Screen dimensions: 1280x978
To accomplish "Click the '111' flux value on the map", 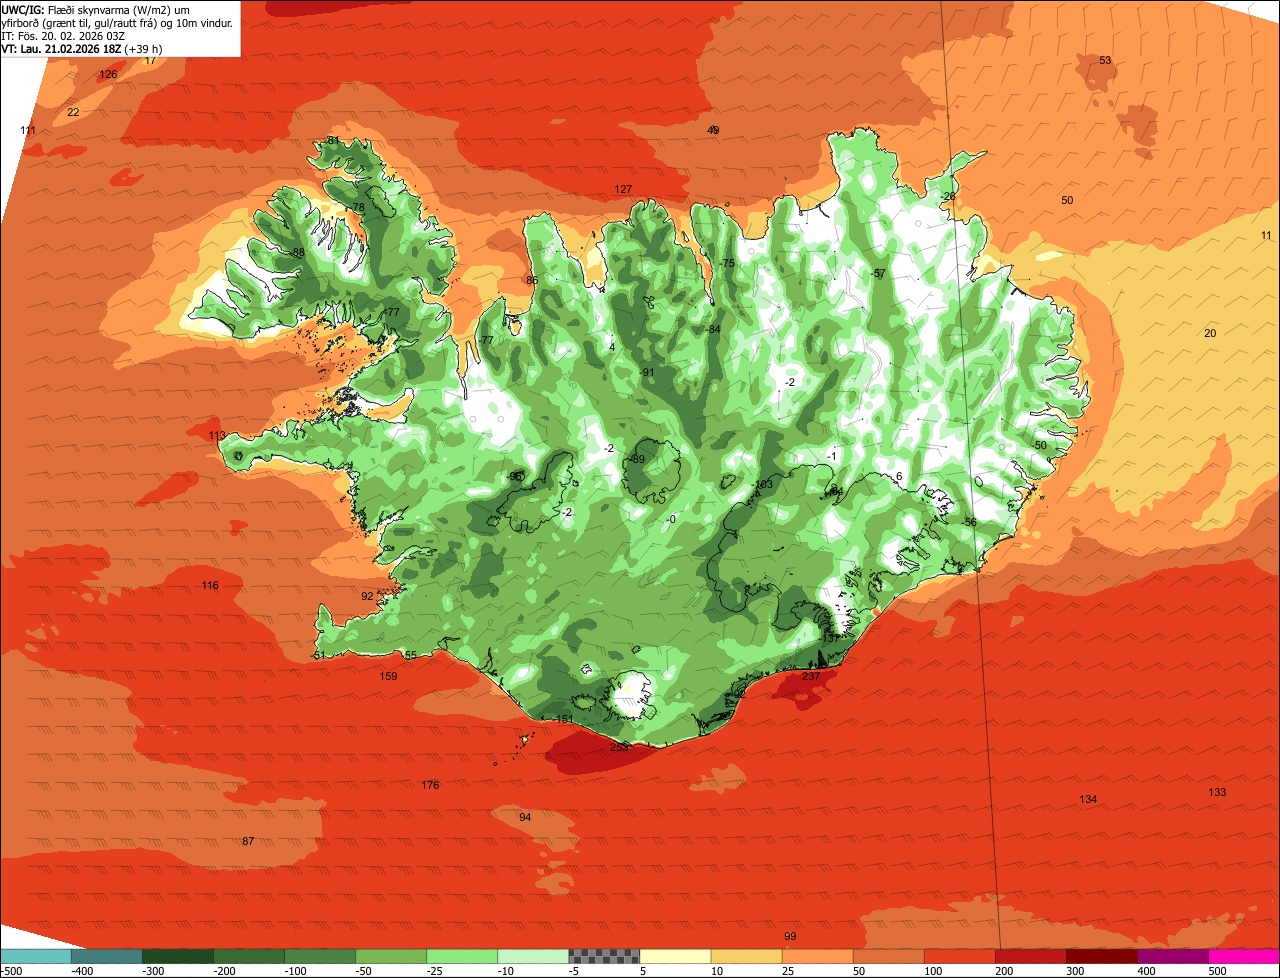I will pyautogui.click(x=28, y=131).
